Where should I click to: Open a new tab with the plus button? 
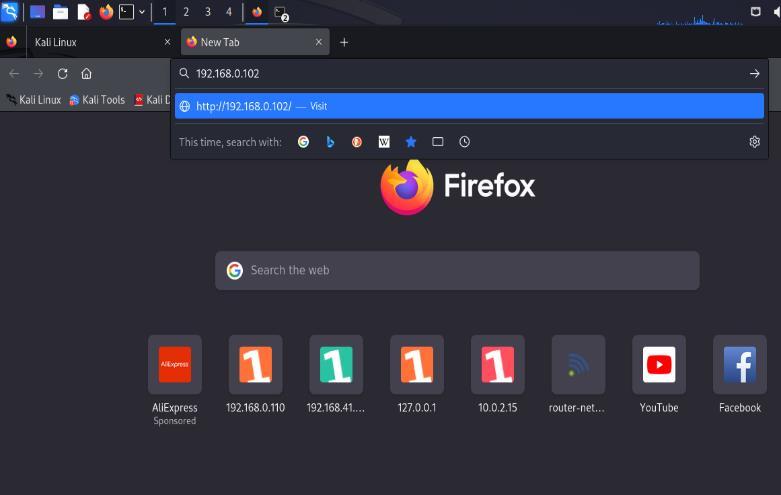[x=344, y=42]
